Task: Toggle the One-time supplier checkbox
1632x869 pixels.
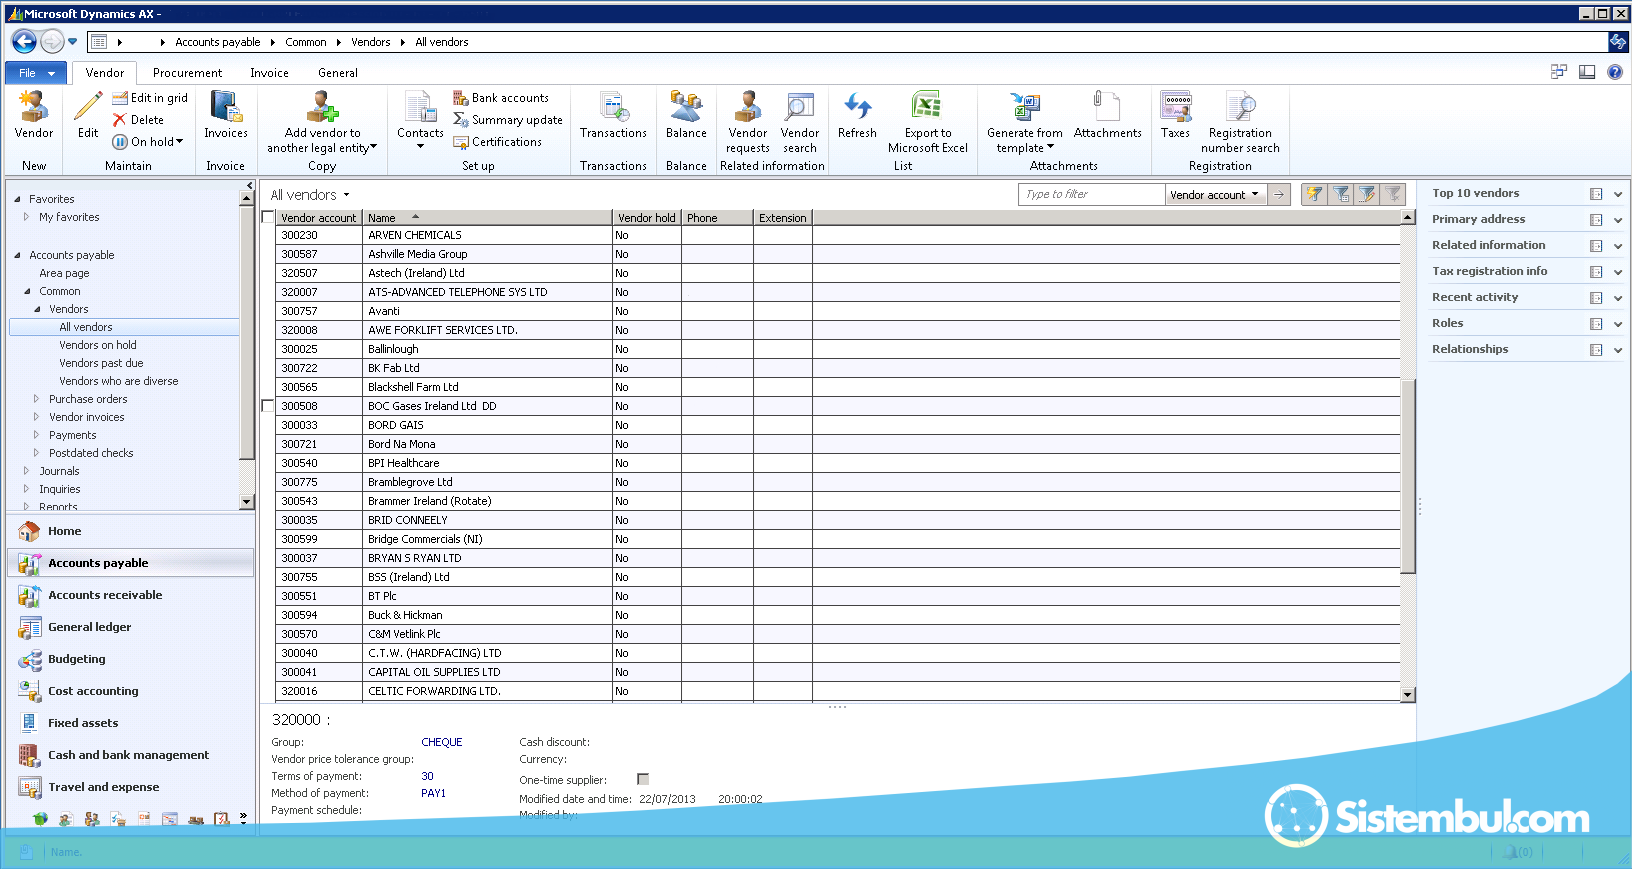Action: pos(643,779)
